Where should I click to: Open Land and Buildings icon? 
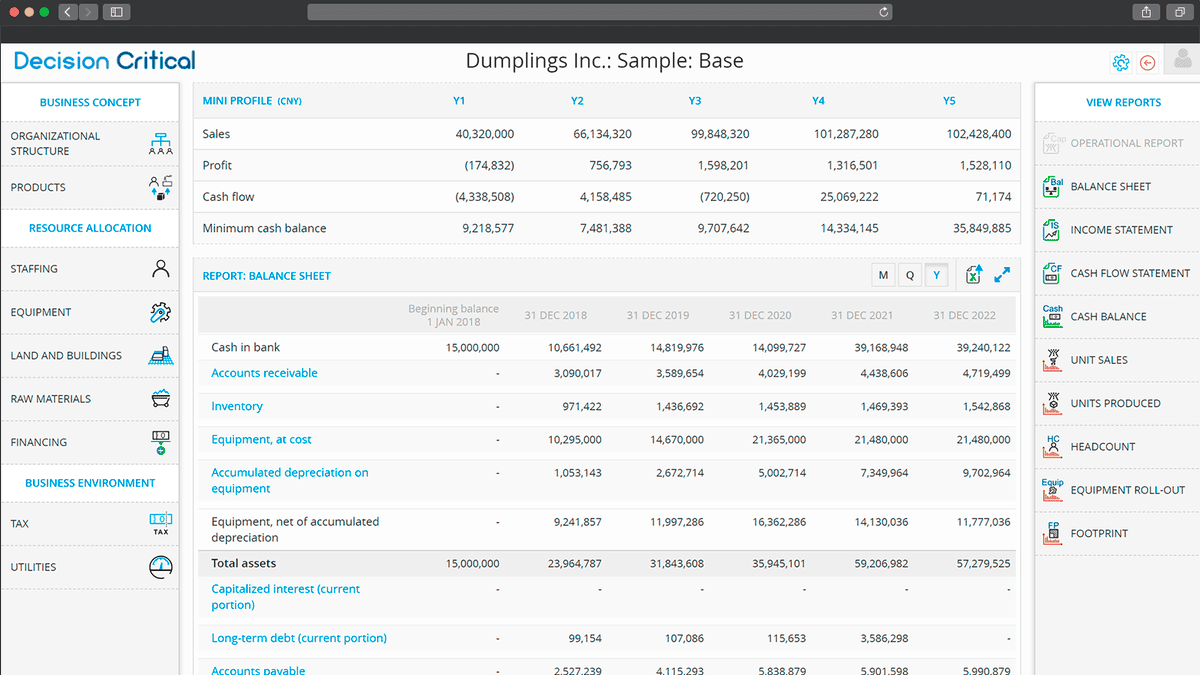pyautogui.click(x=160, y=355)
